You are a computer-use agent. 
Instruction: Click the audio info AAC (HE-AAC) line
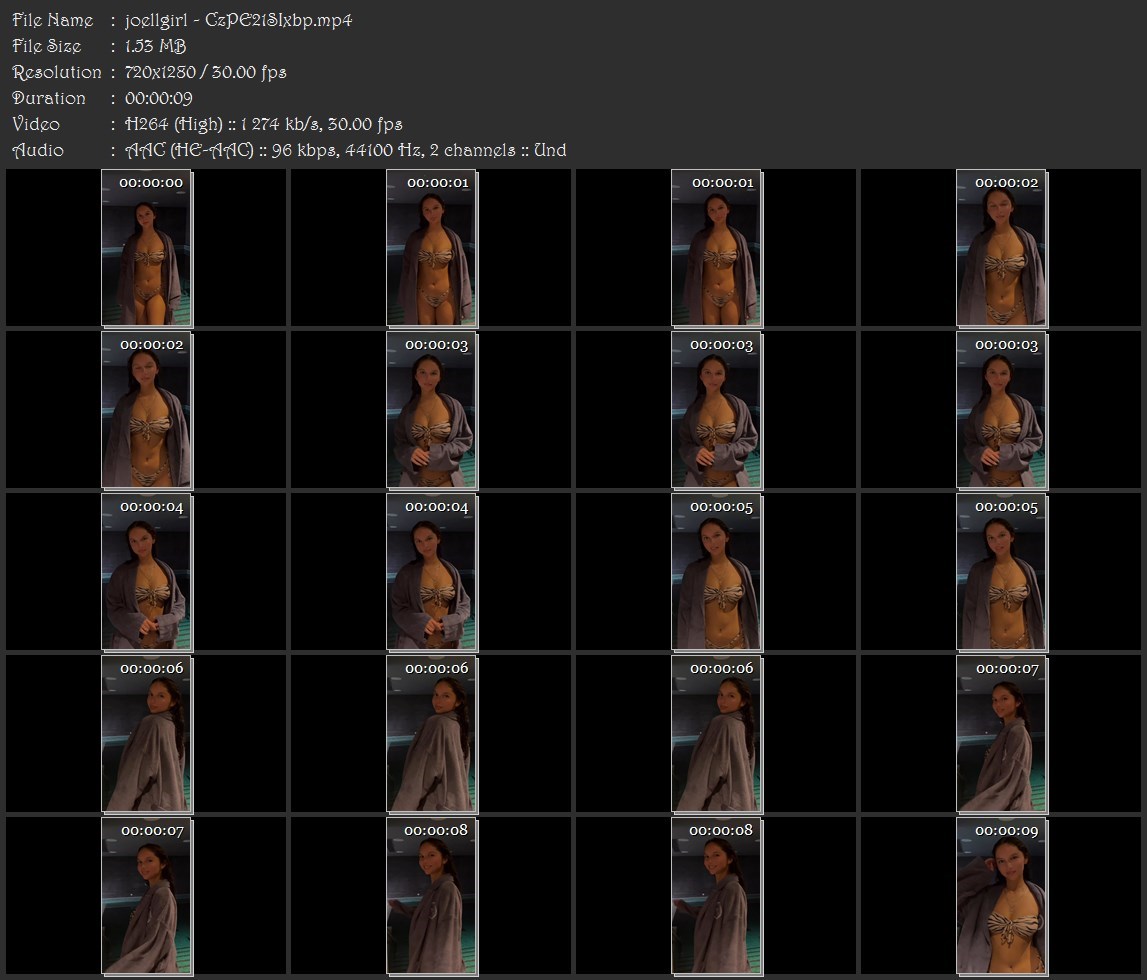pos(345,151)
